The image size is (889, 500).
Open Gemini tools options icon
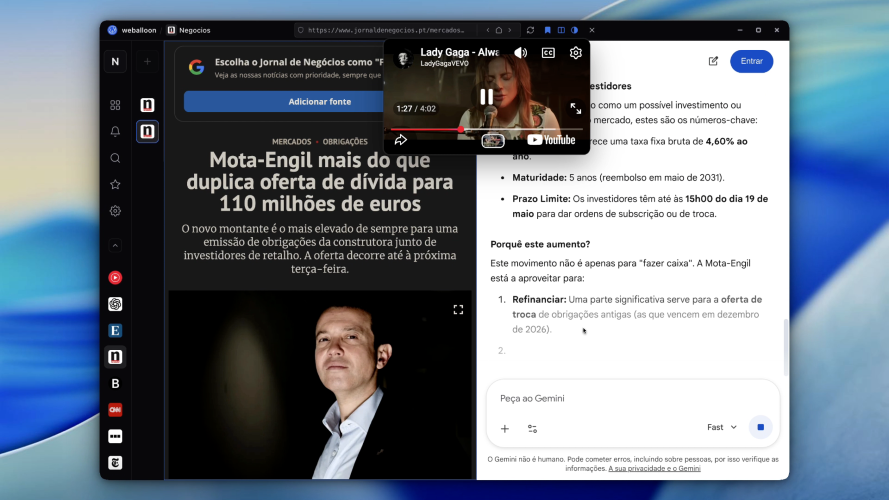pos(532,429)
